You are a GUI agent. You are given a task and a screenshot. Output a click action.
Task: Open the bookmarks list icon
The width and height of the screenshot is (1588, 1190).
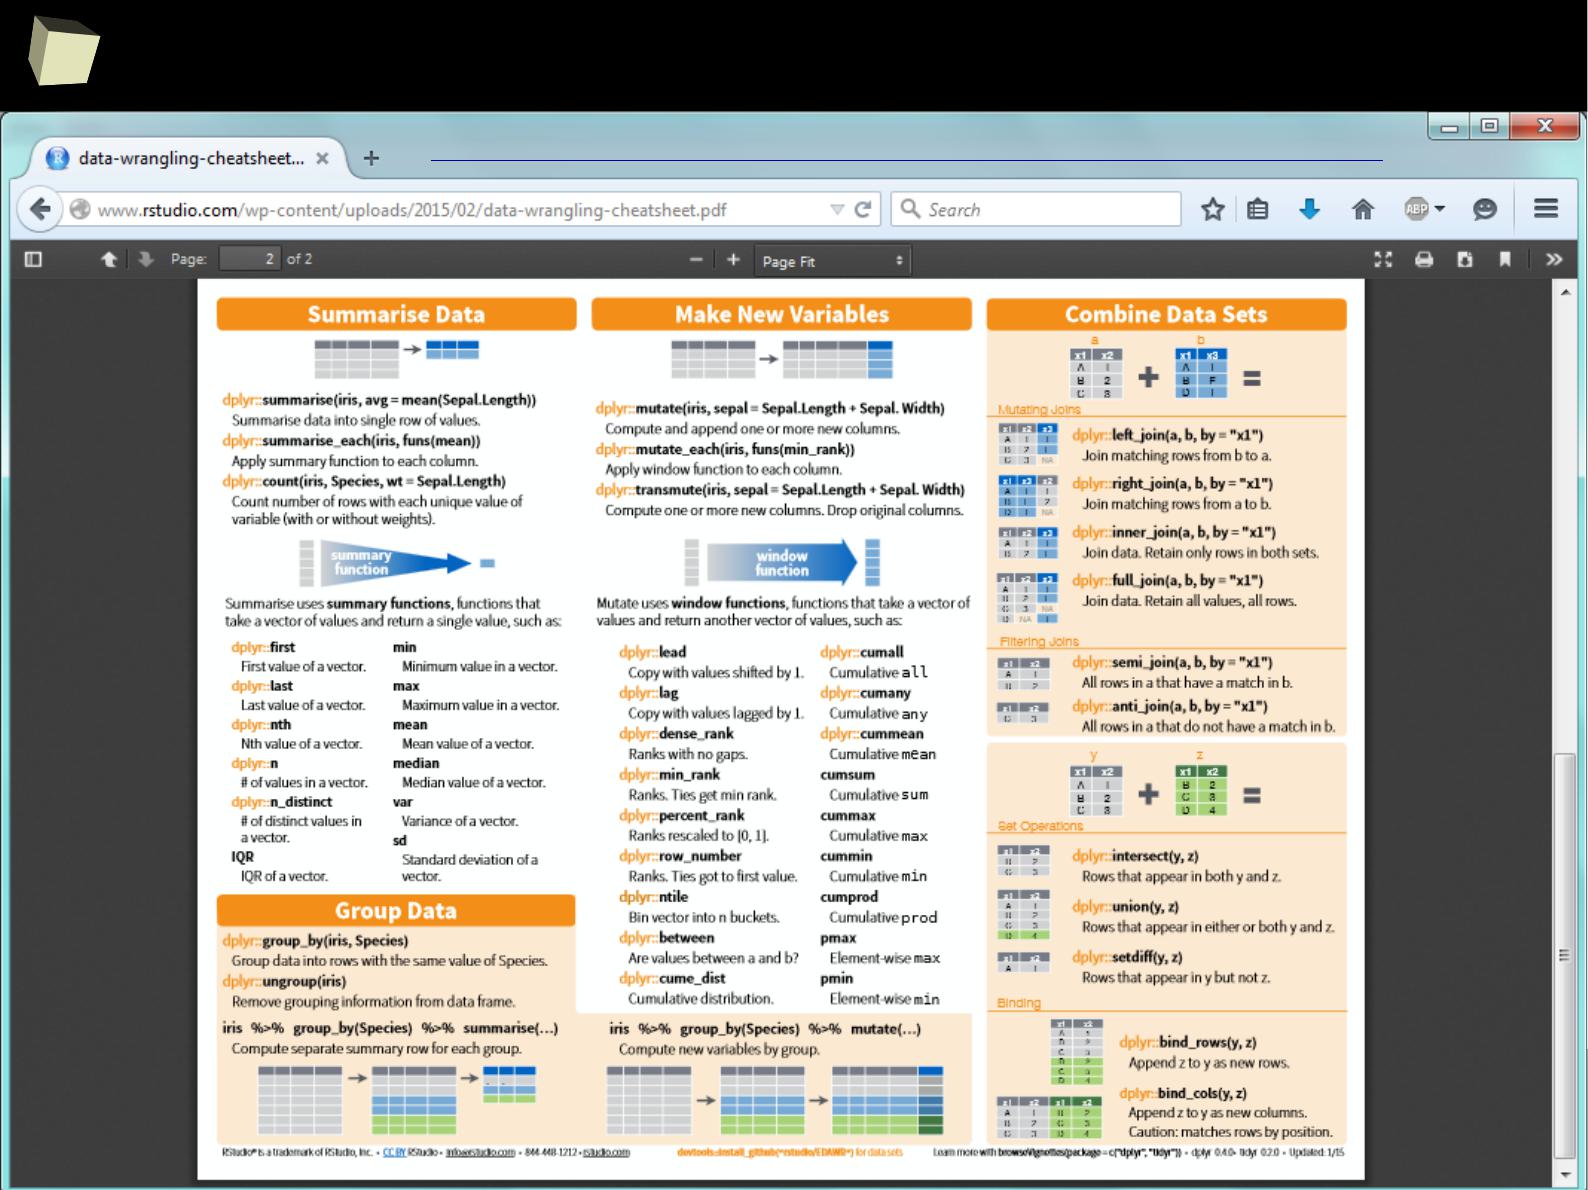pyautogui.click(x=1258, y=209)
